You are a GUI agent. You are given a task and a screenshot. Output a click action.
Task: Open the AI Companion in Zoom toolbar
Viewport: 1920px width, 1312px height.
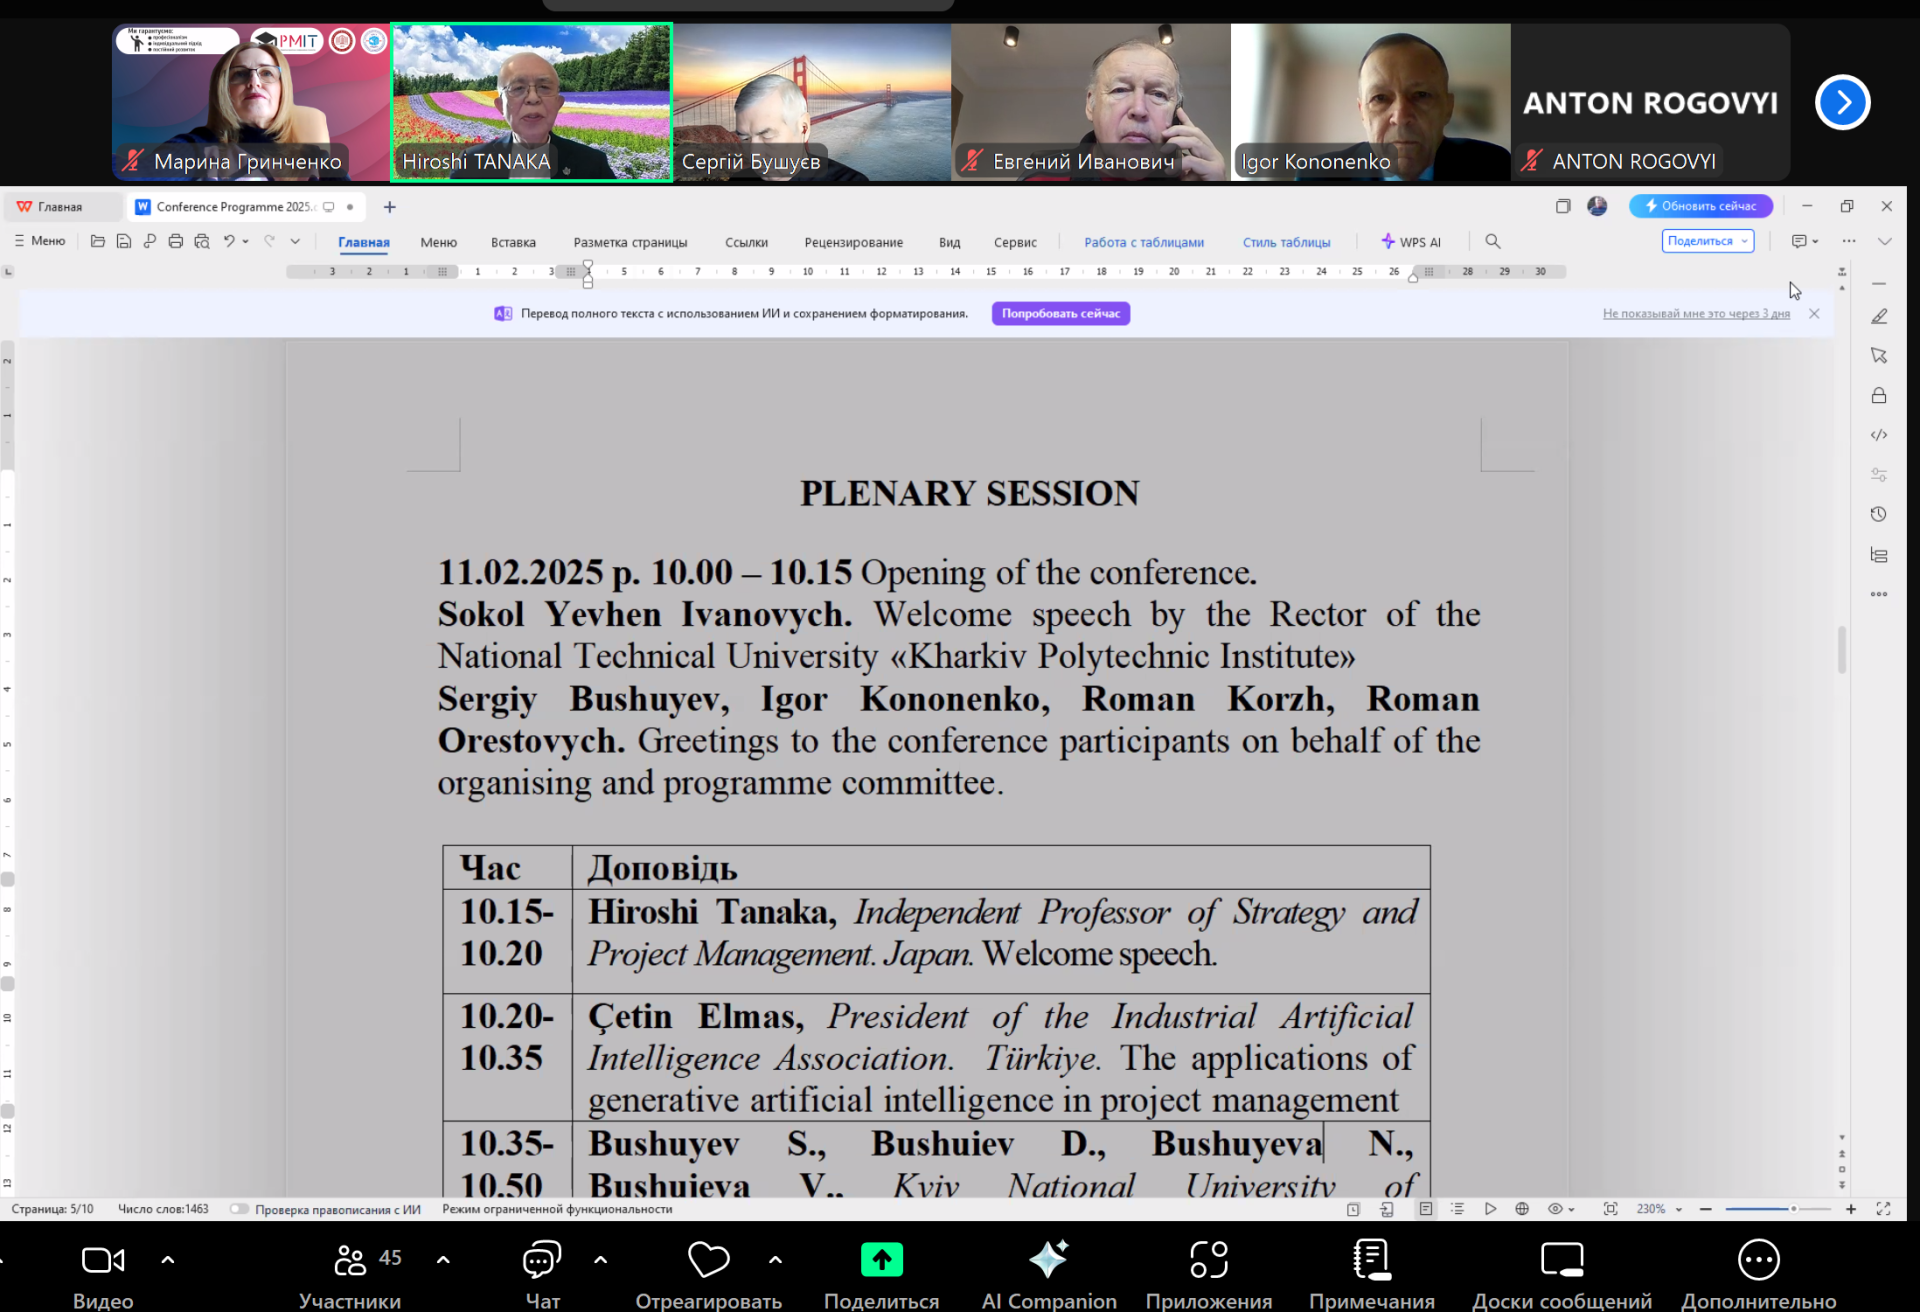point(1049,1274)
